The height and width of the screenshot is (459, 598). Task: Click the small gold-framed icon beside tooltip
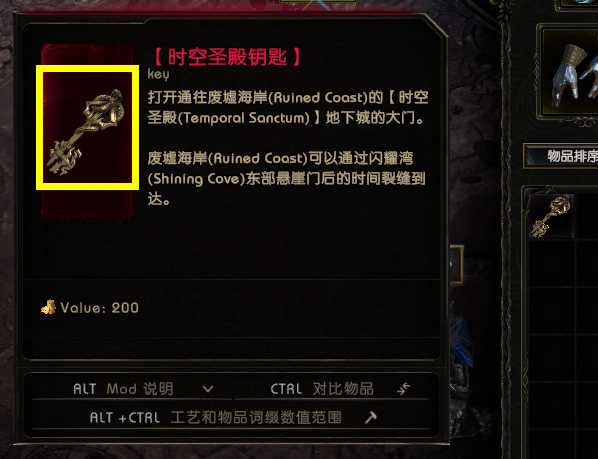(x=456, y=265)
